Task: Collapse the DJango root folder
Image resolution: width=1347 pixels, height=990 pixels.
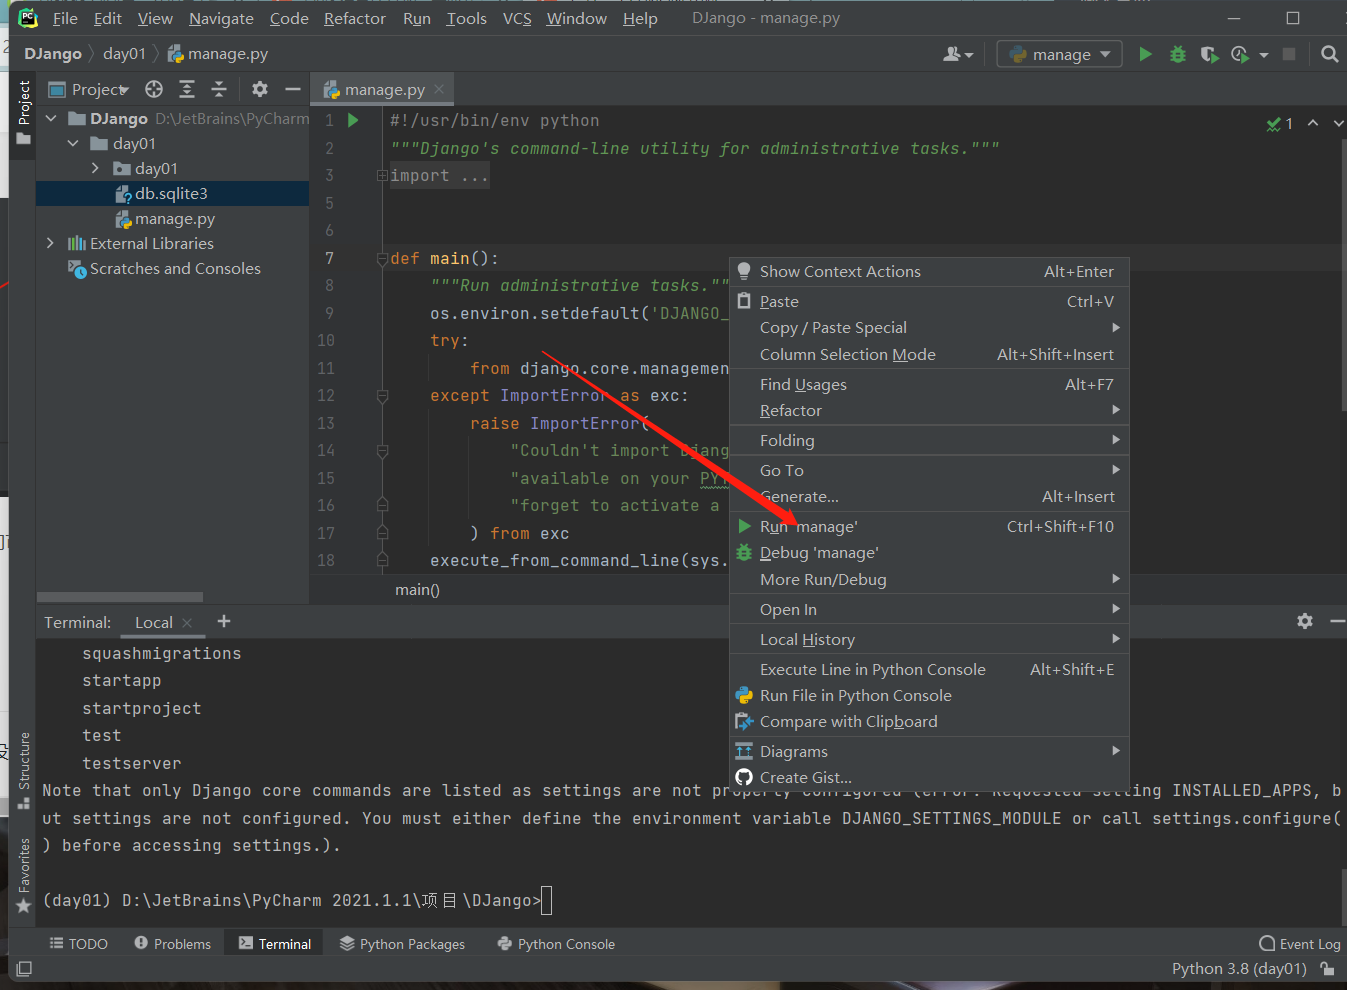Action: pos(52,118)
